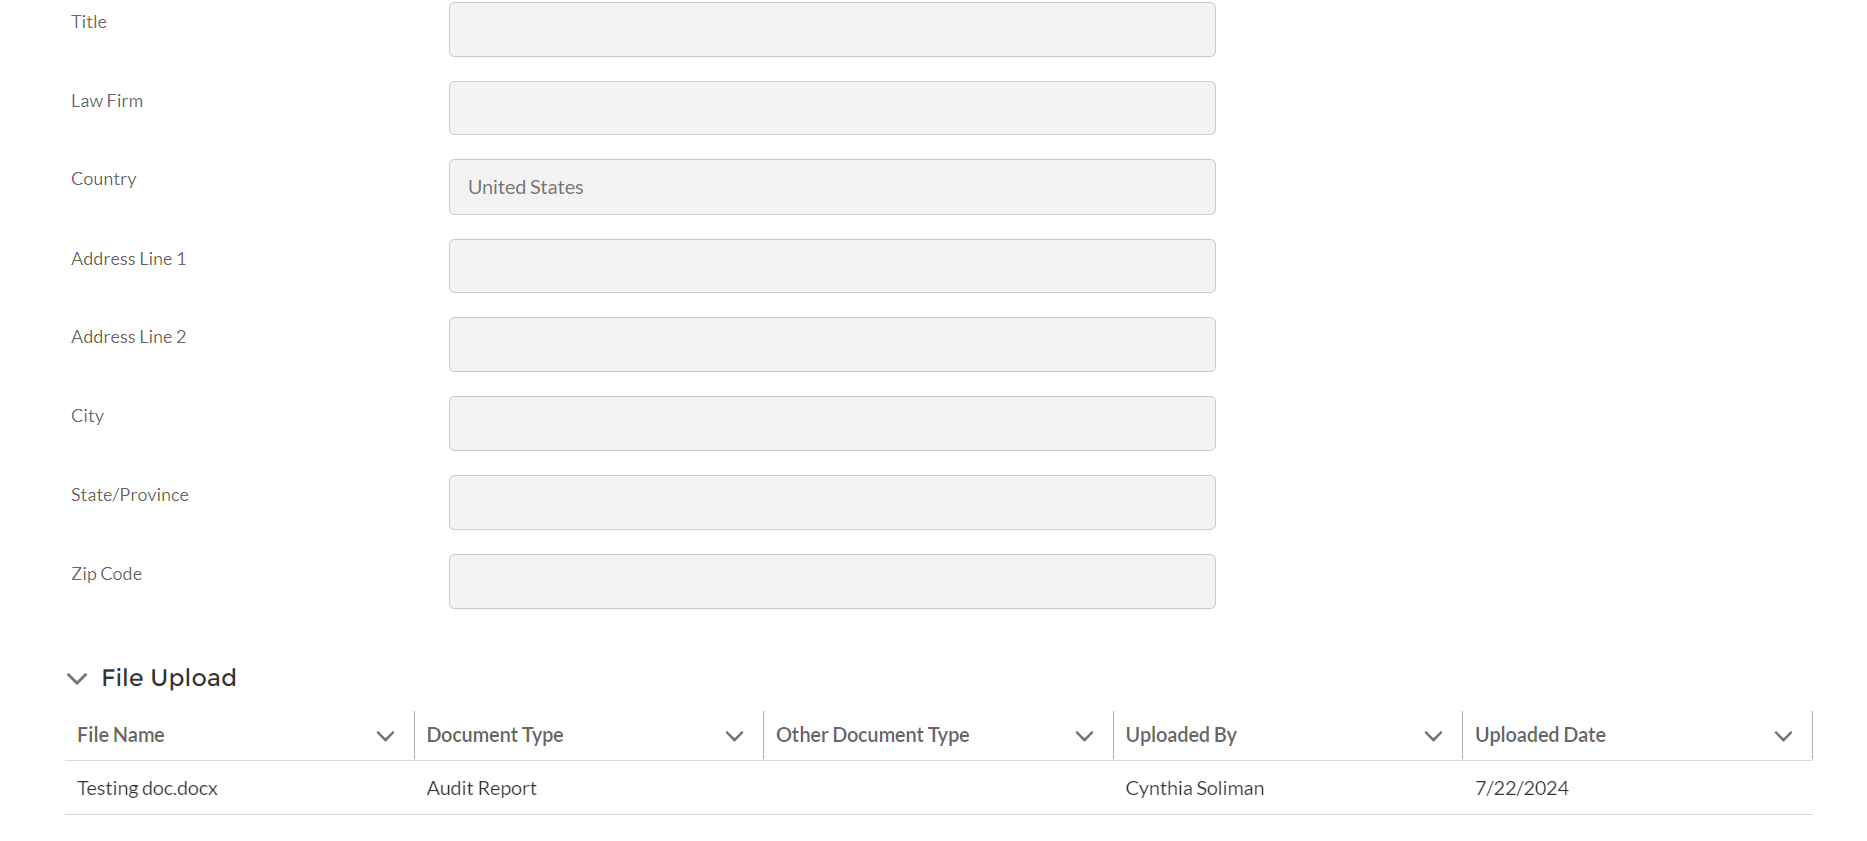Sort by Document Type column header
This screenshot has width=1867, height=841.
point(495,735)
